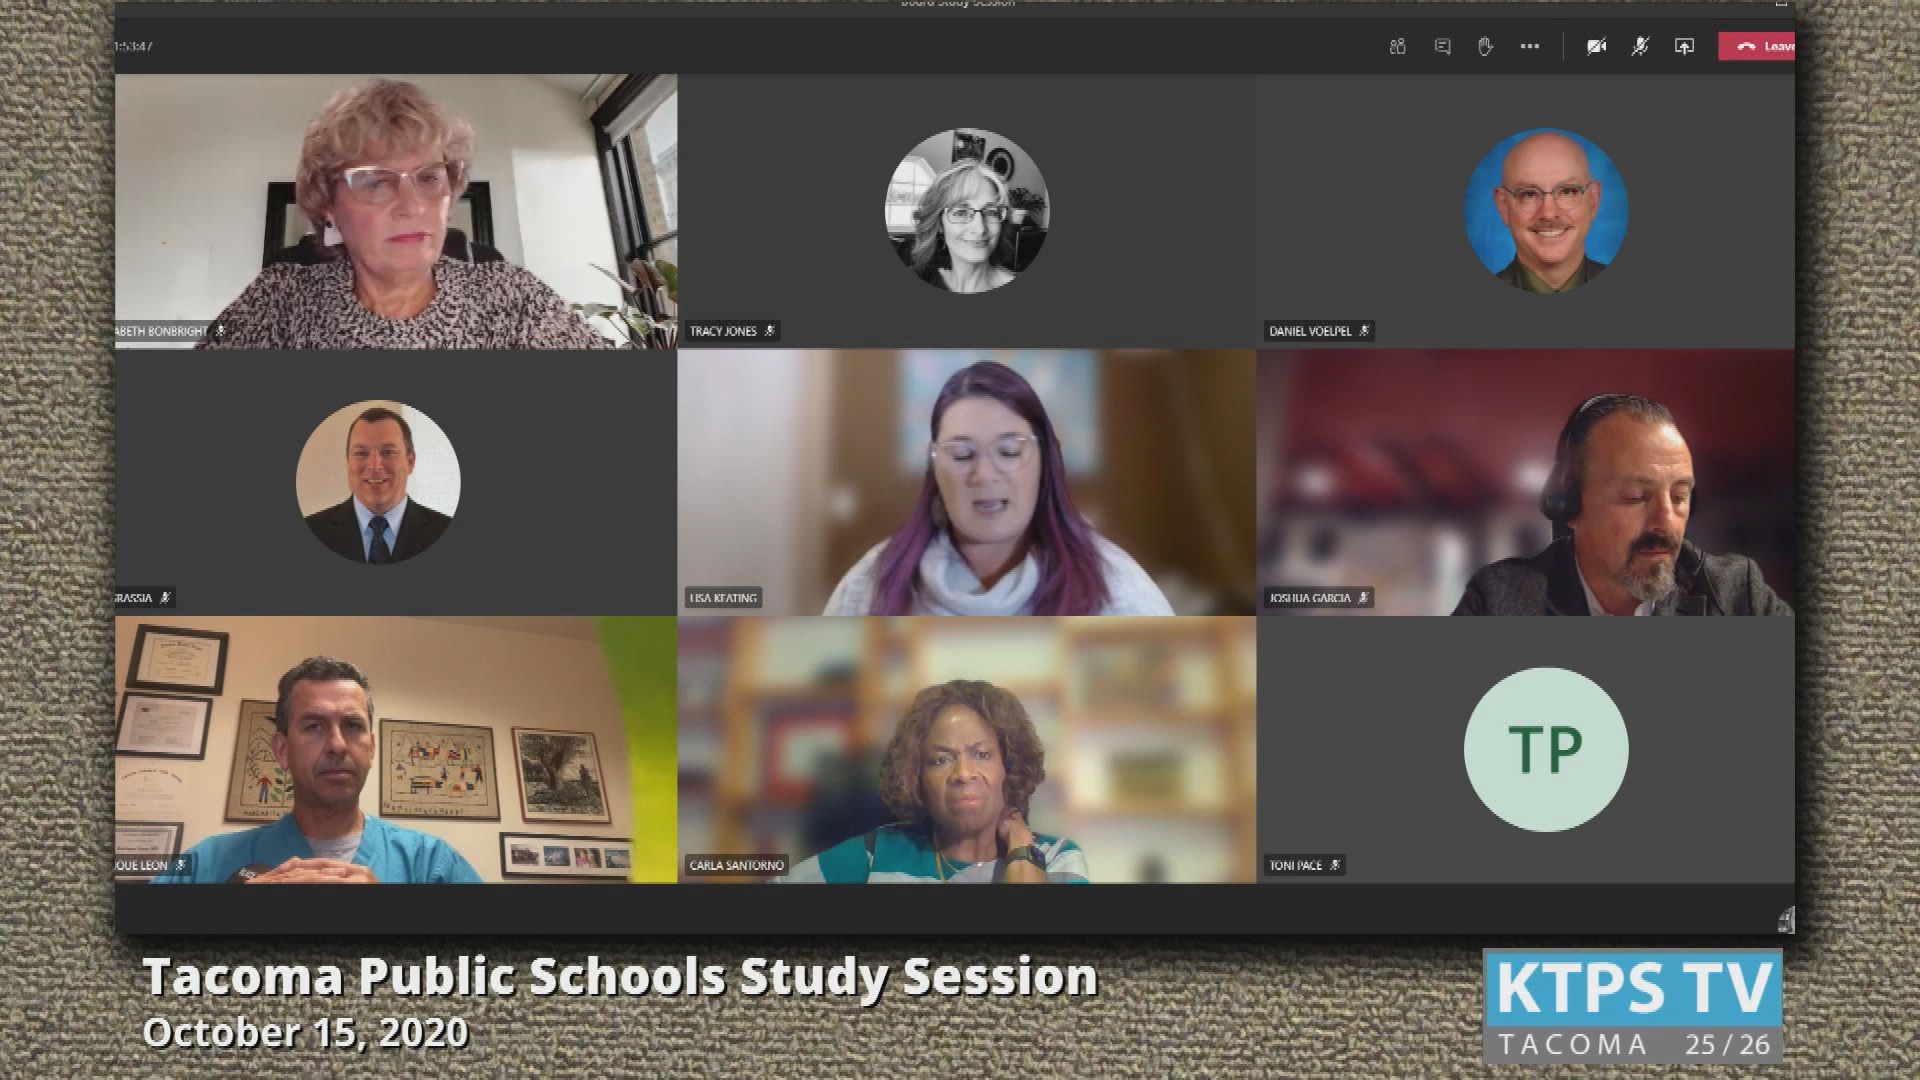The height and width of the screenshot is (1080, 1920).
Task: Click Grassia's circular profile photo
Action: [378, 482]
